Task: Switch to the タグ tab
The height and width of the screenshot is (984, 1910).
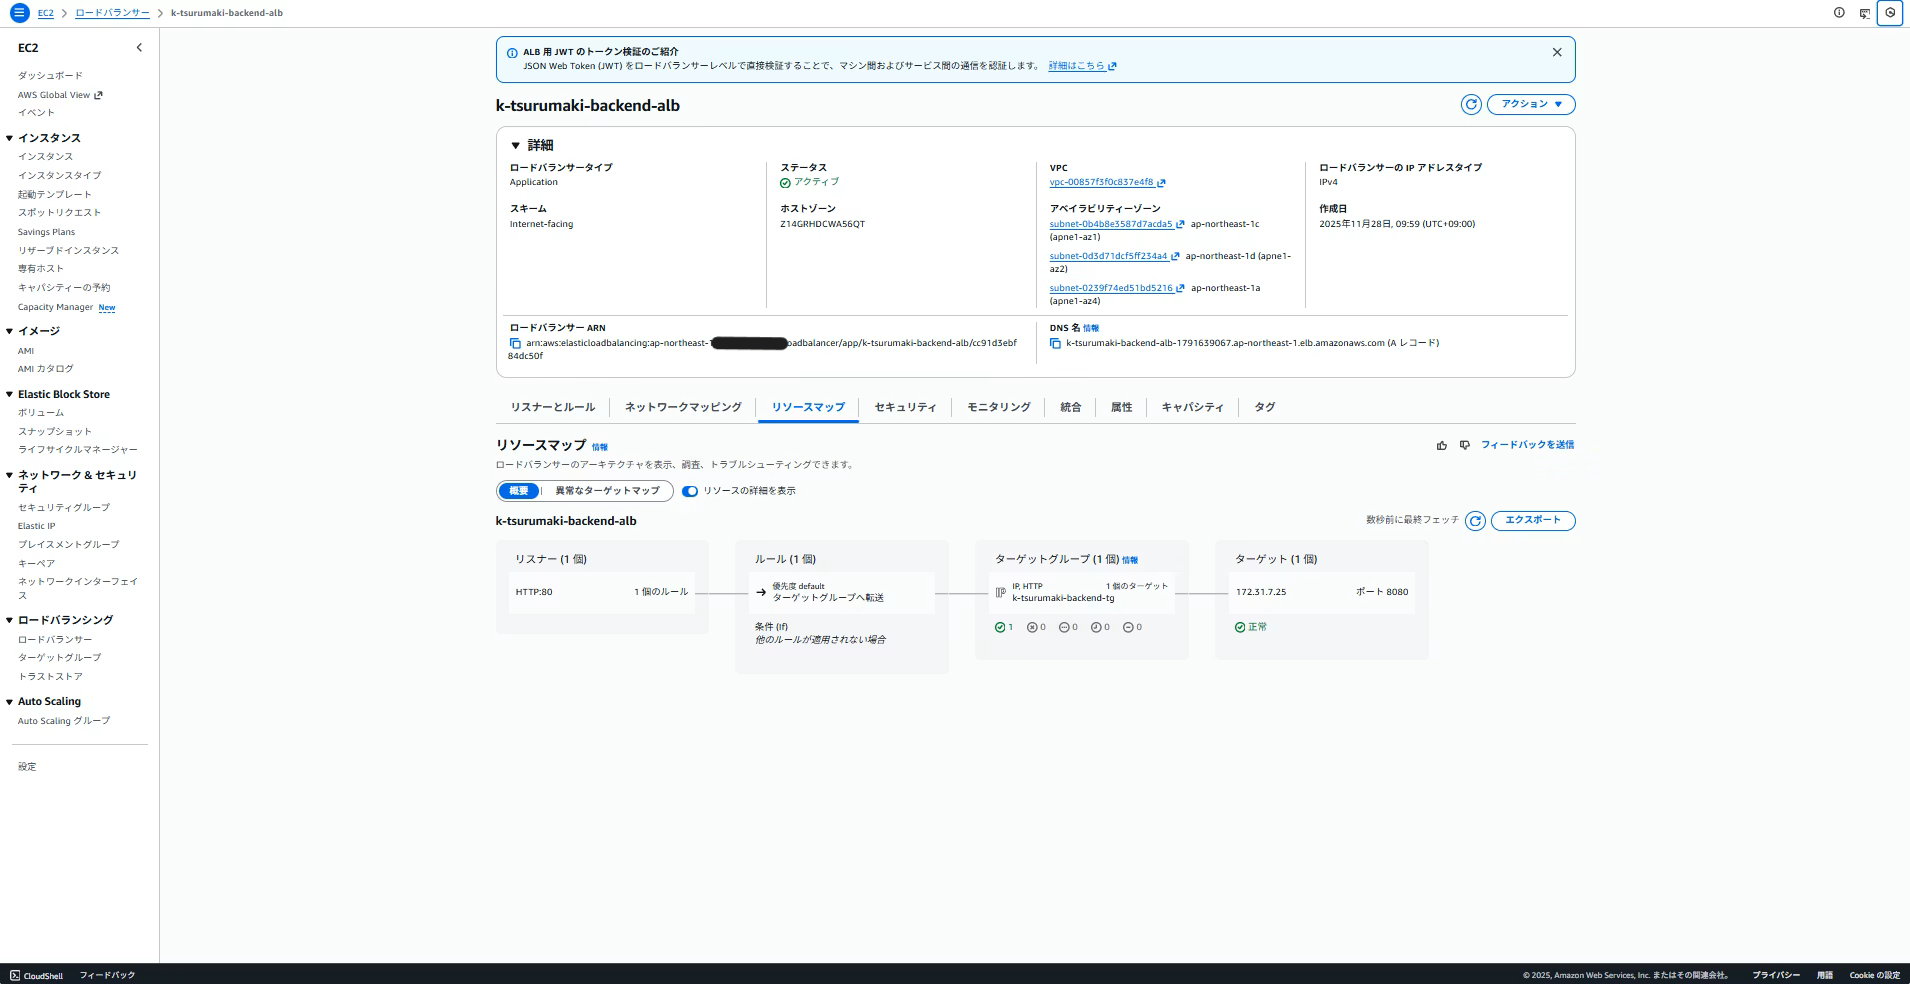Action: point(1265,407)
